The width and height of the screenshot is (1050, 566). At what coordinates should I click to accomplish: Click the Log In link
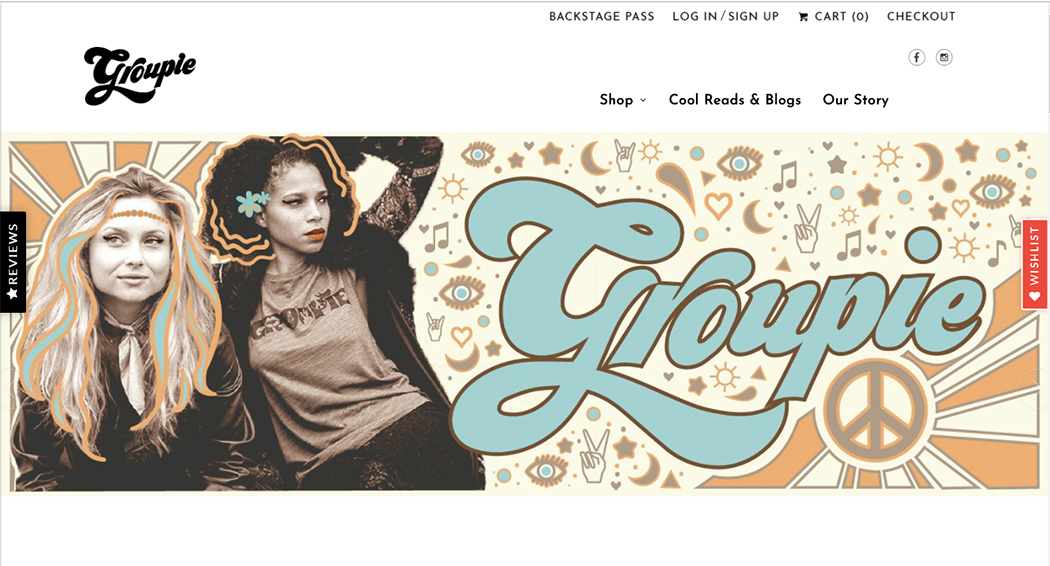[694, 17]
